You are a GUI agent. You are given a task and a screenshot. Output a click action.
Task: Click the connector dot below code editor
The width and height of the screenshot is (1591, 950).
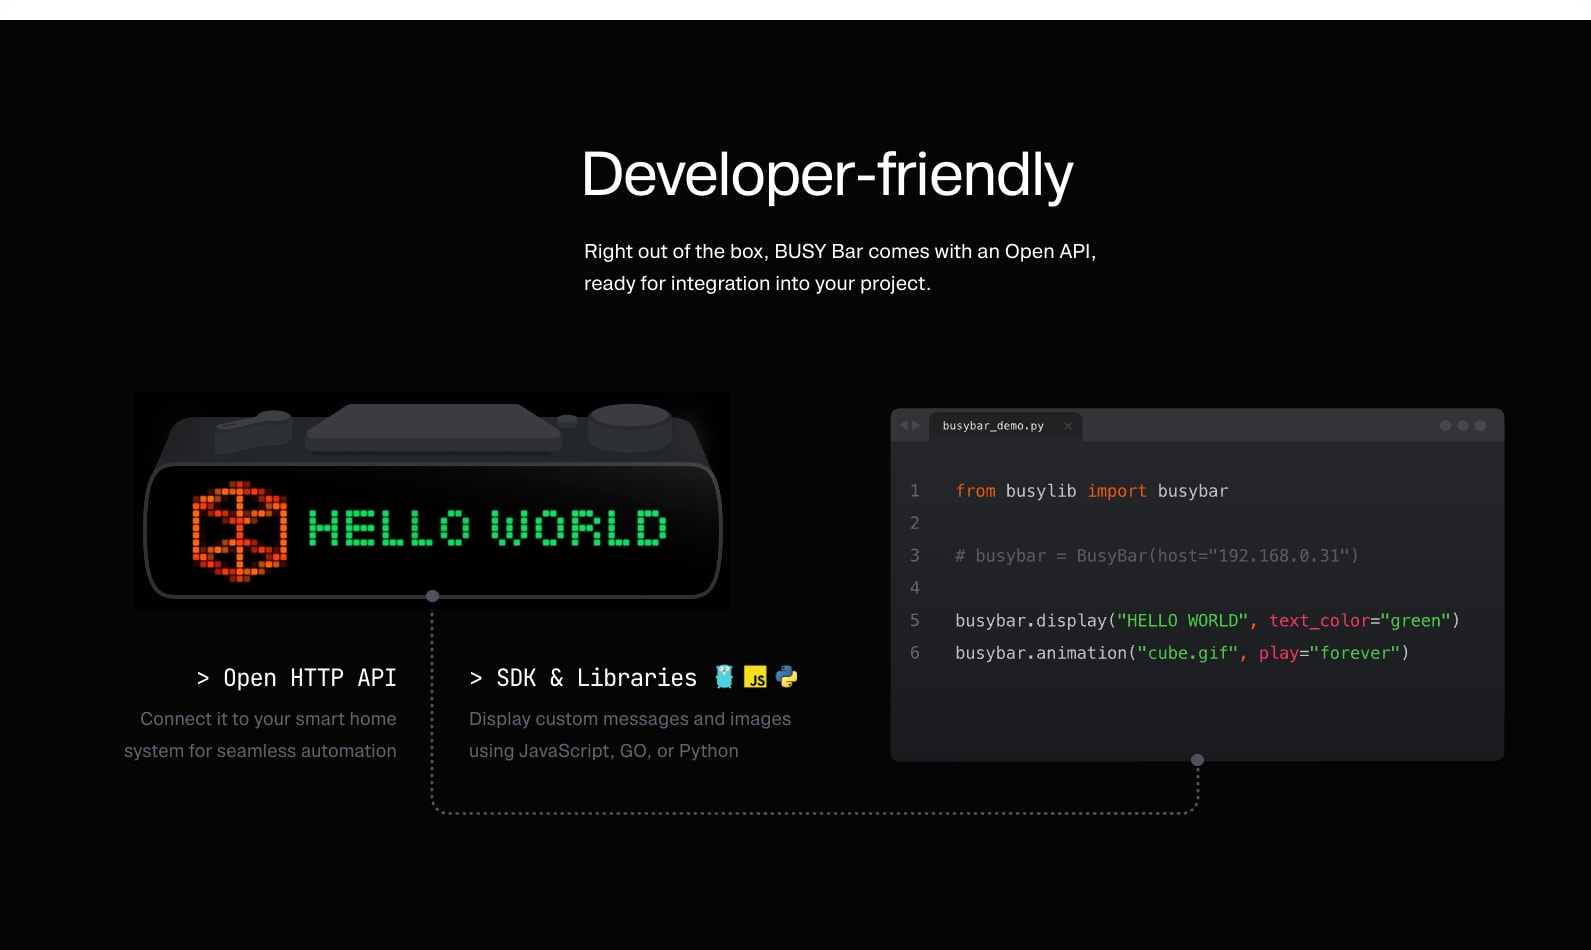click(x=1197, y=760)
